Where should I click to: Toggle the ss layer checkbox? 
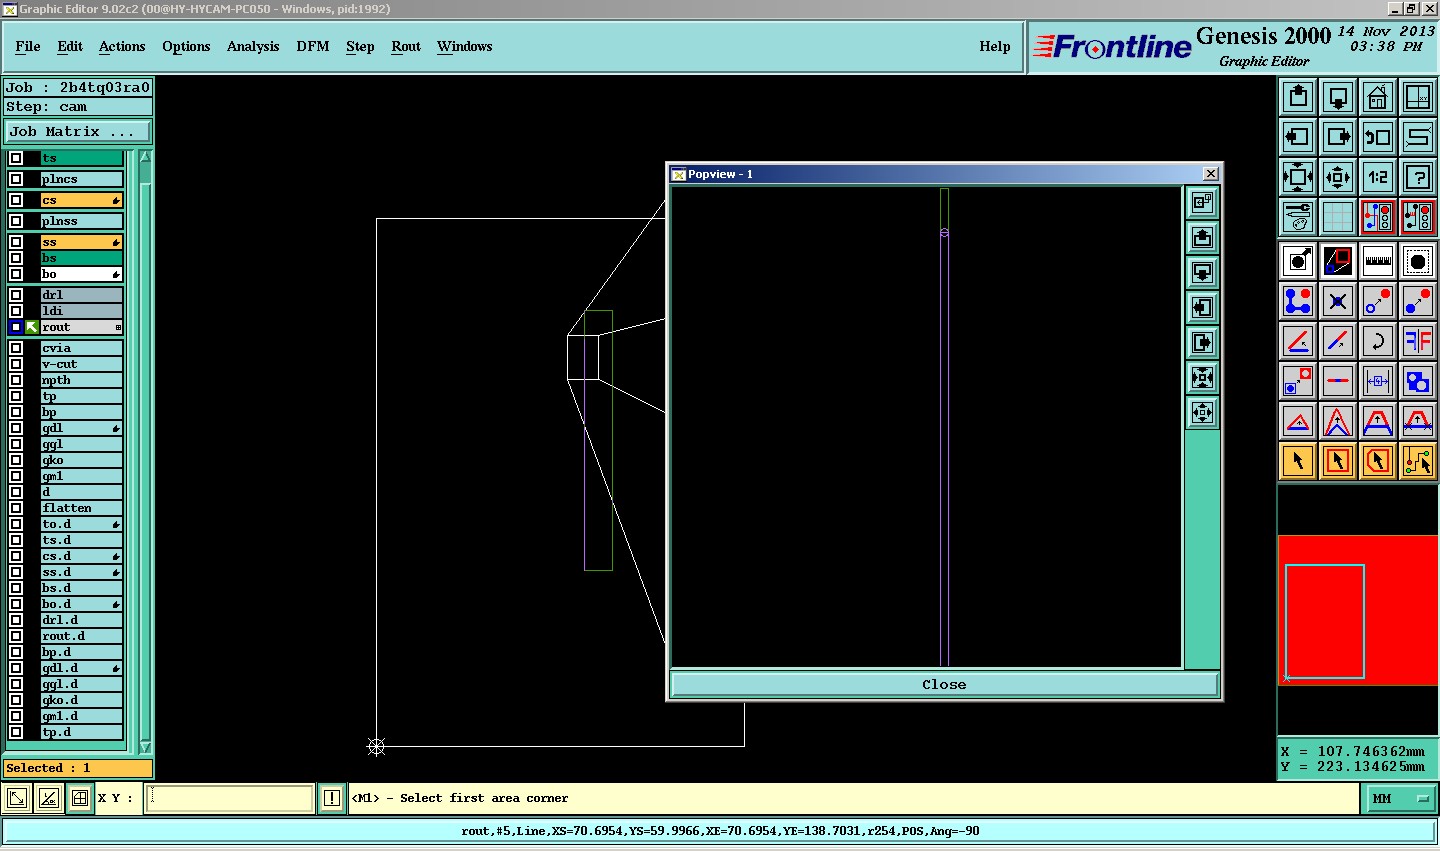[x=16, y=242]
